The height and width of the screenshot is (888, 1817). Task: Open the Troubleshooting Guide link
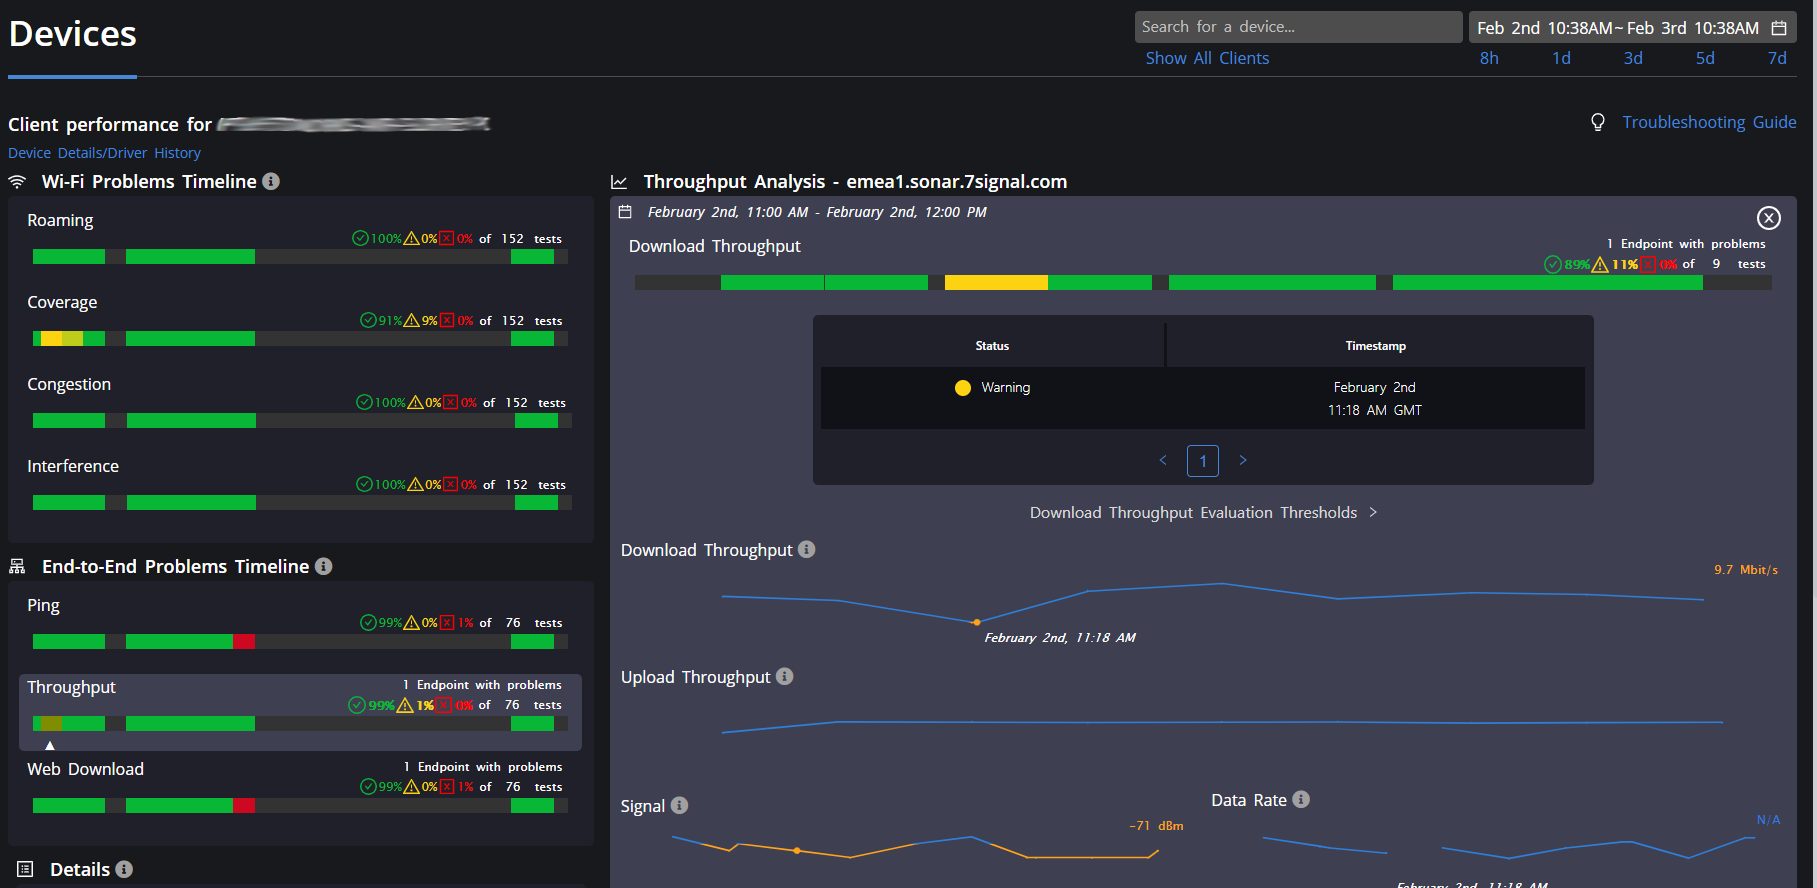point(1708,122)
